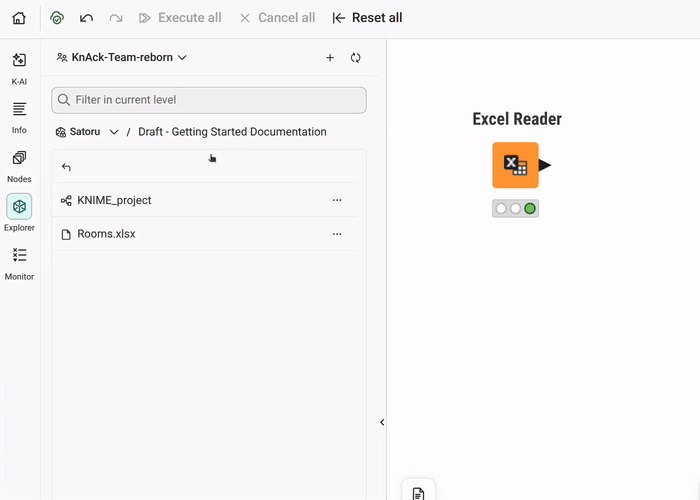Undo the last action
This screenshot has height=500, width=700.
tap(86, 18)
